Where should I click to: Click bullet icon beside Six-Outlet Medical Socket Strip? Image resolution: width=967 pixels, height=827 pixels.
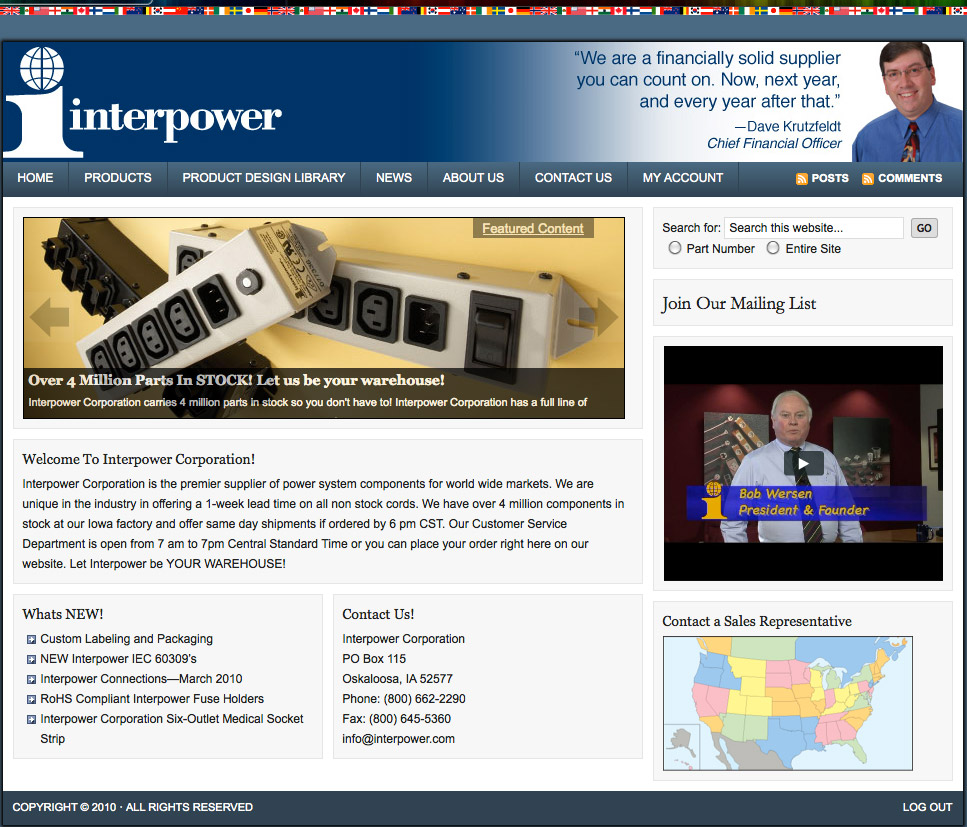[x=31, y=720]
